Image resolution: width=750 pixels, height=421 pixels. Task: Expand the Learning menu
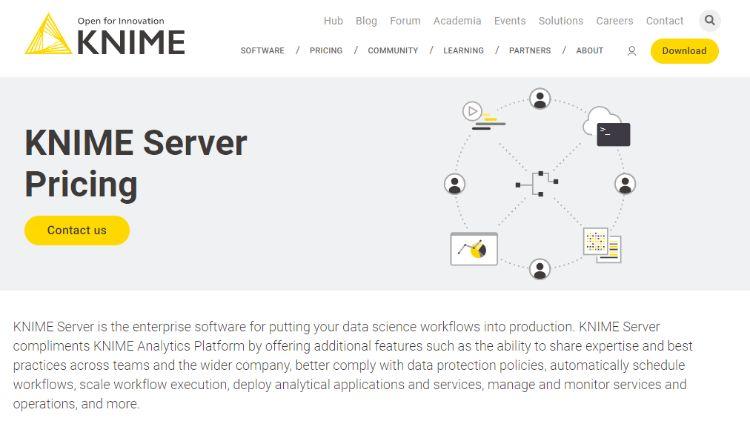(463, 51)
